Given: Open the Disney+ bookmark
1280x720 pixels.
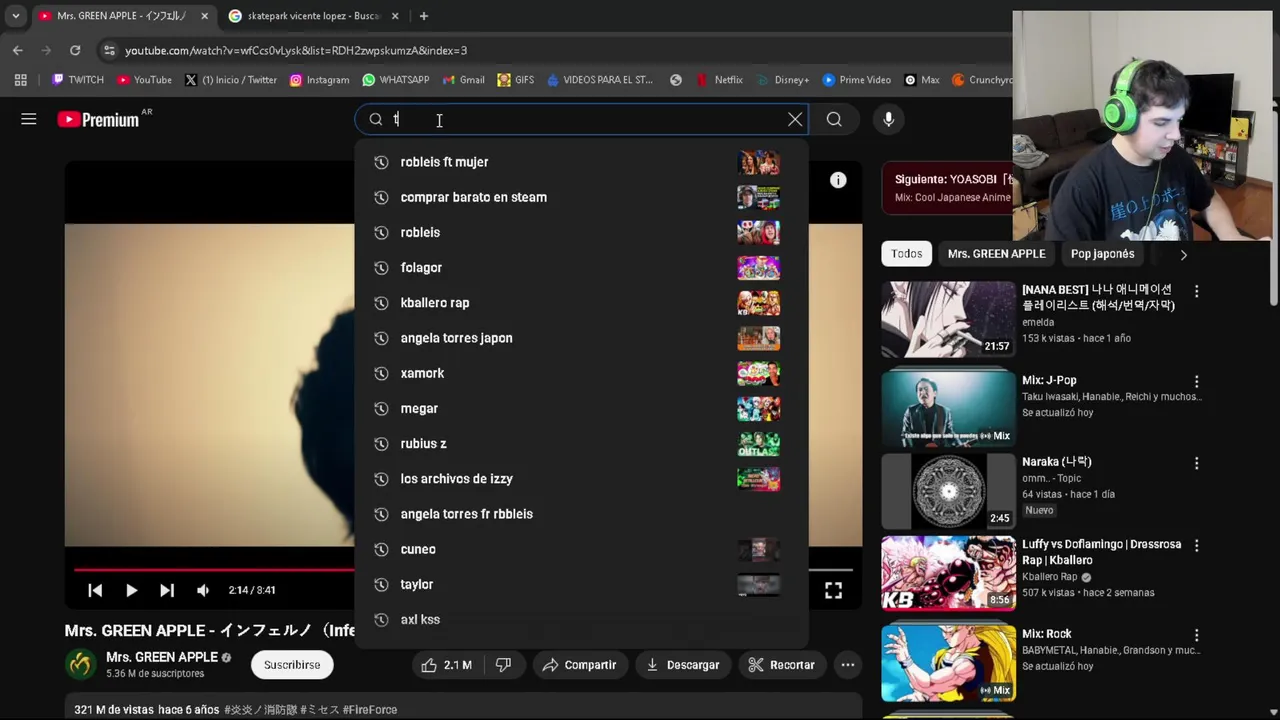Looking at the screenshot, I should click(x=783, y=80).
